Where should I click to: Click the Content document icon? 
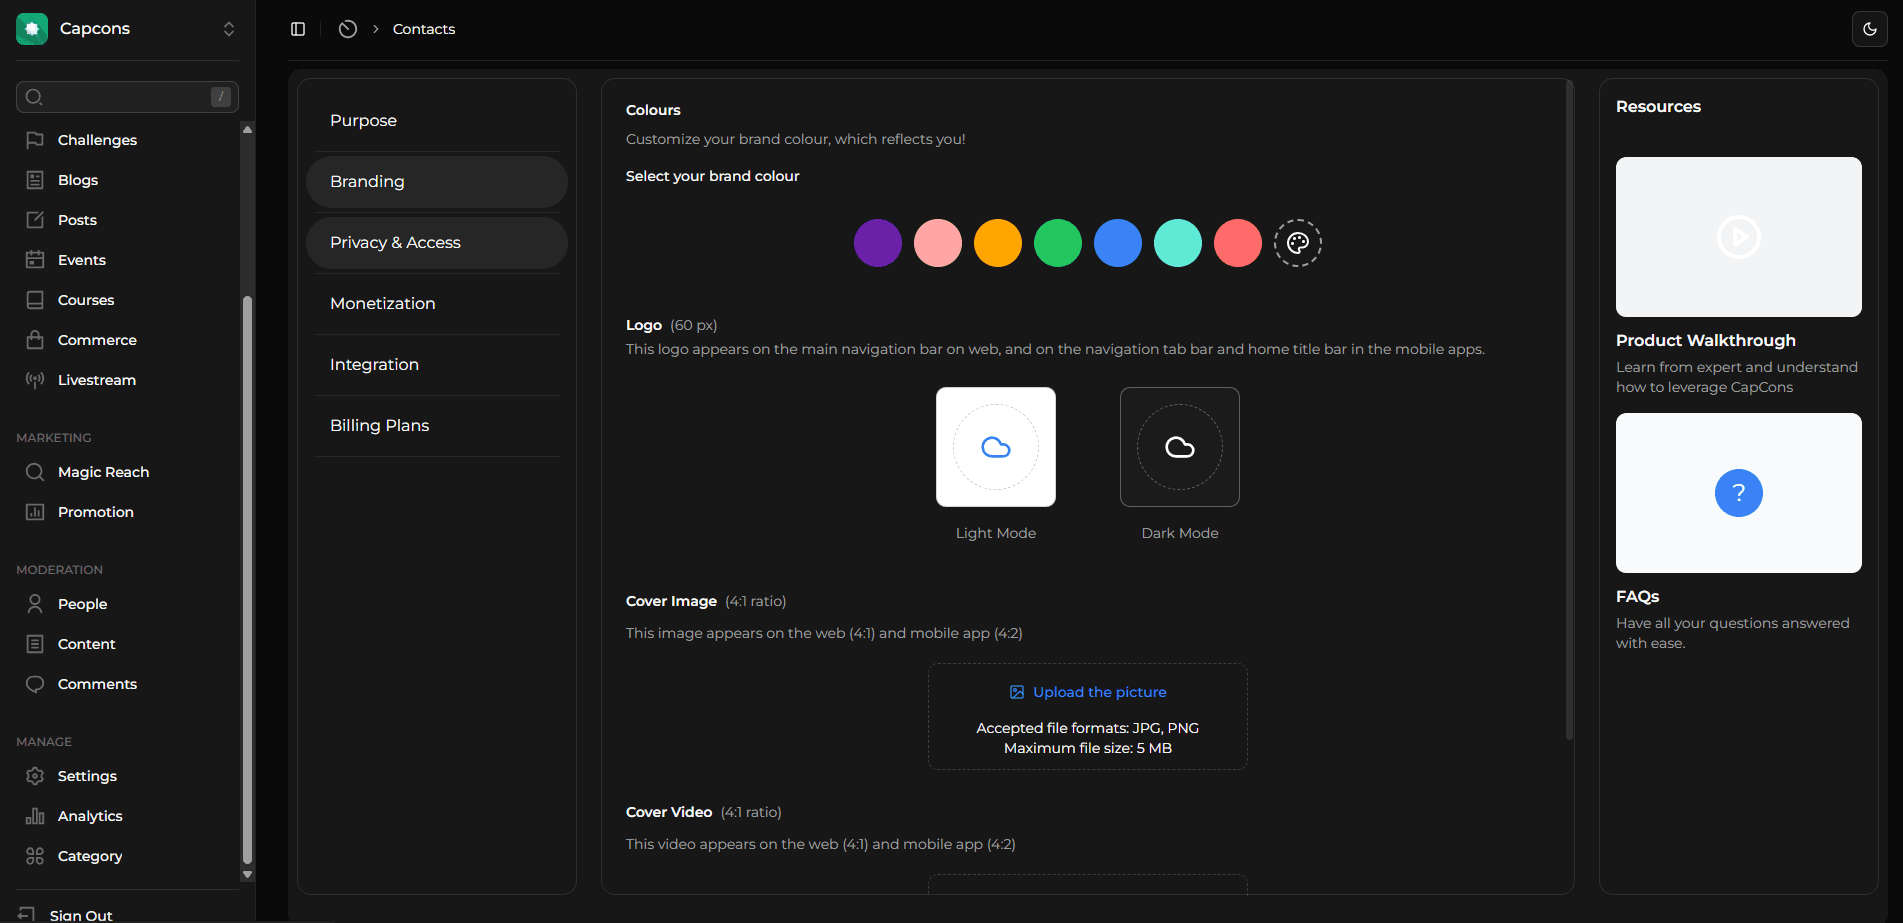(35, 644)
